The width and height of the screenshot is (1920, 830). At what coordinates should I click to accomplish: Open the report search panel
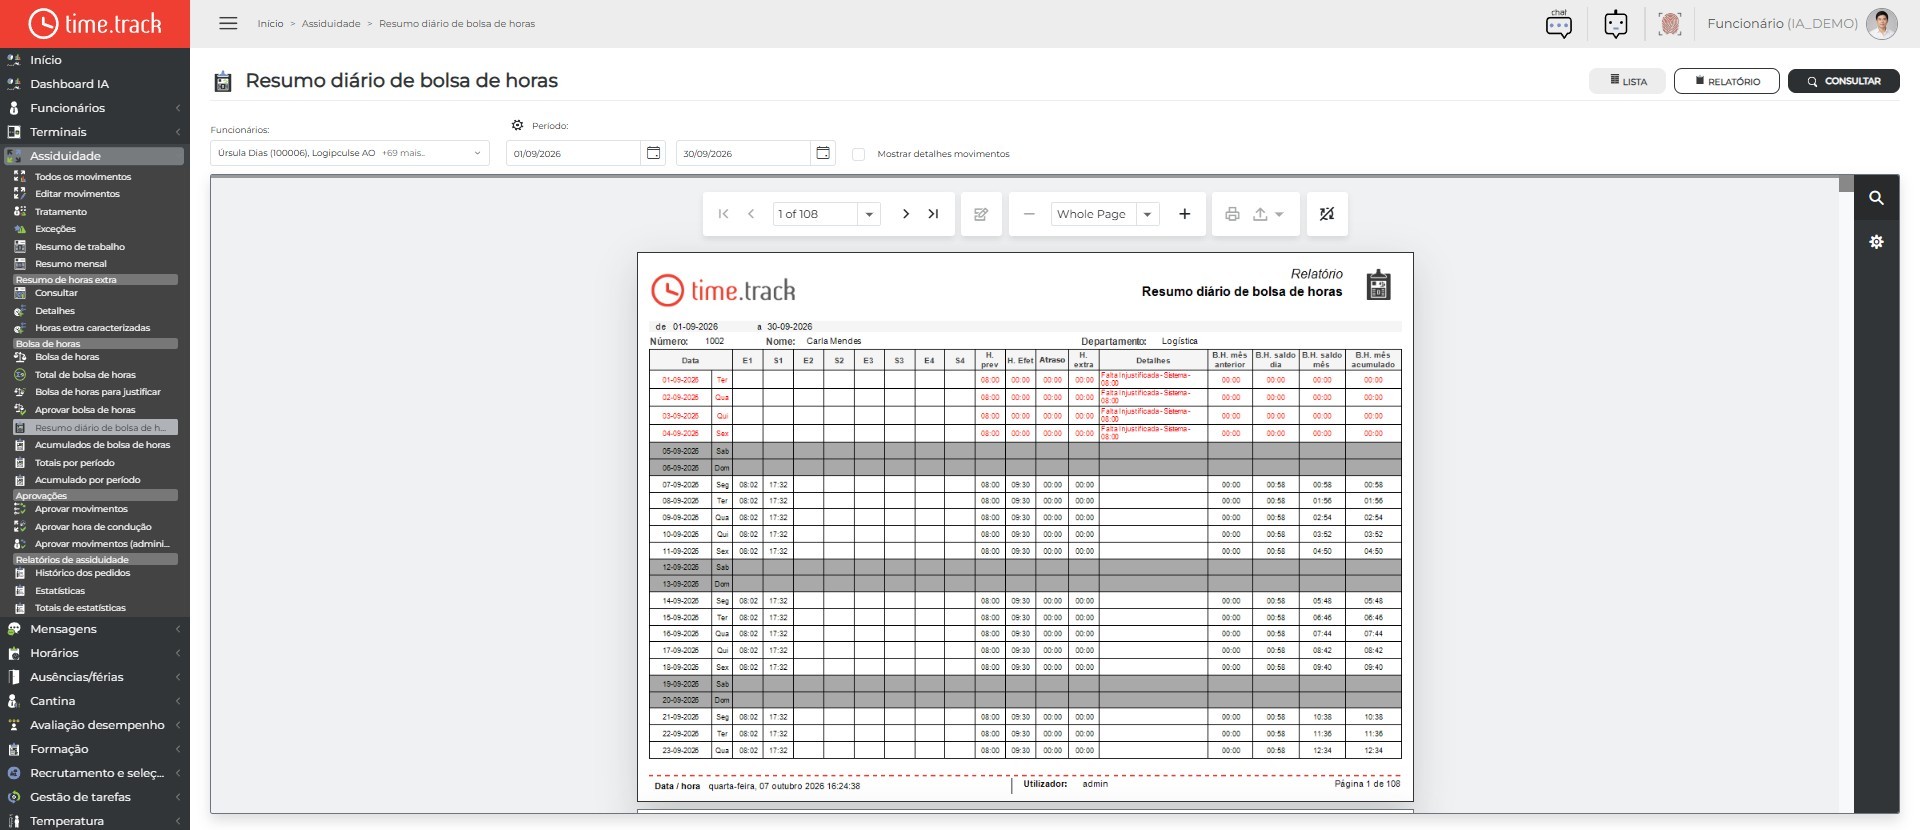click(x=1877, y=198)
